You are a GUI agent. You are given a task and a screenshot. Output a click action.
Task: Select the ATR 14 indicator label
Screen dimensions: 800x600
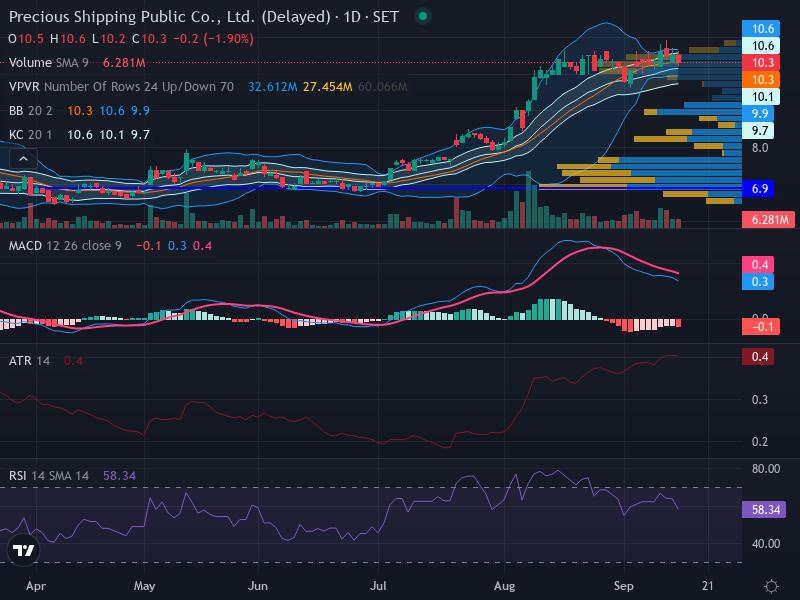click(x=29, y=361)
